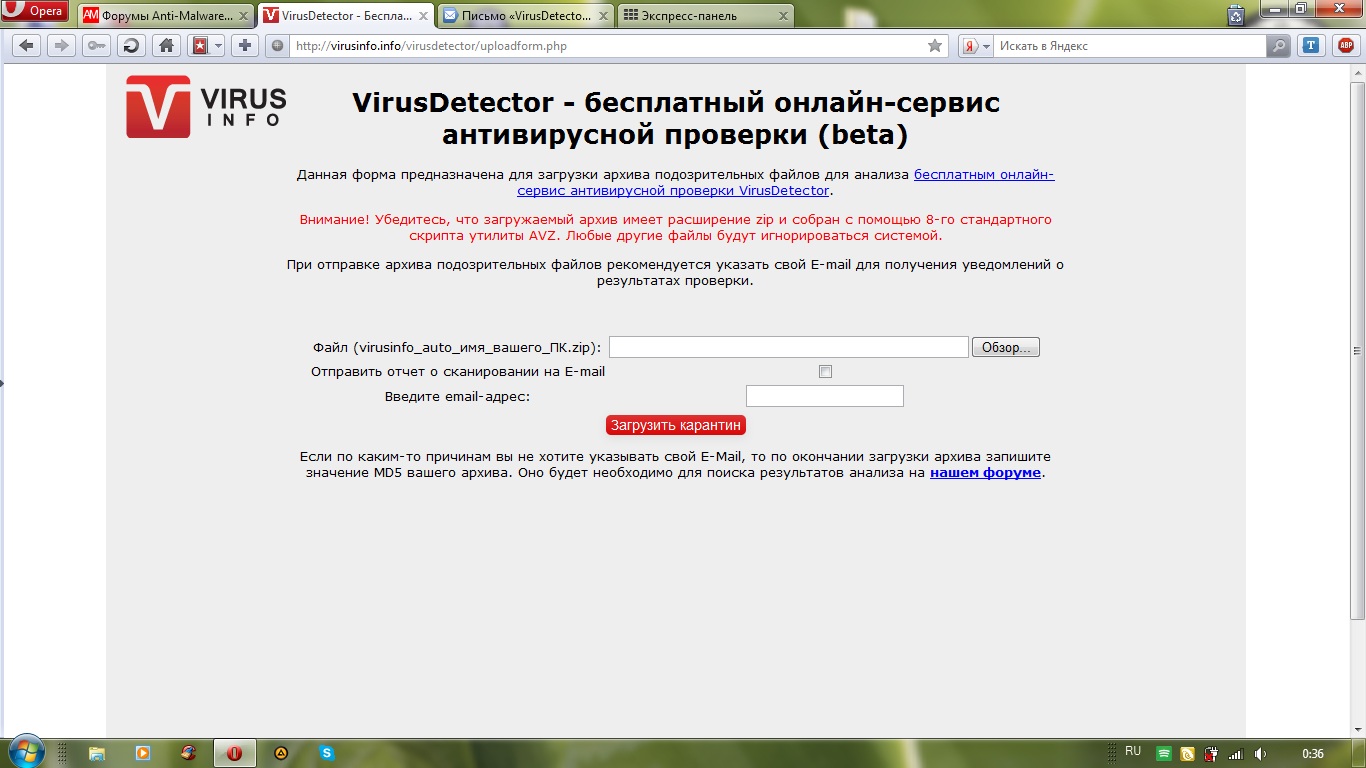Close the VirusDetector tab
This screenshot has height=768, width=1366.
point(422,16)
